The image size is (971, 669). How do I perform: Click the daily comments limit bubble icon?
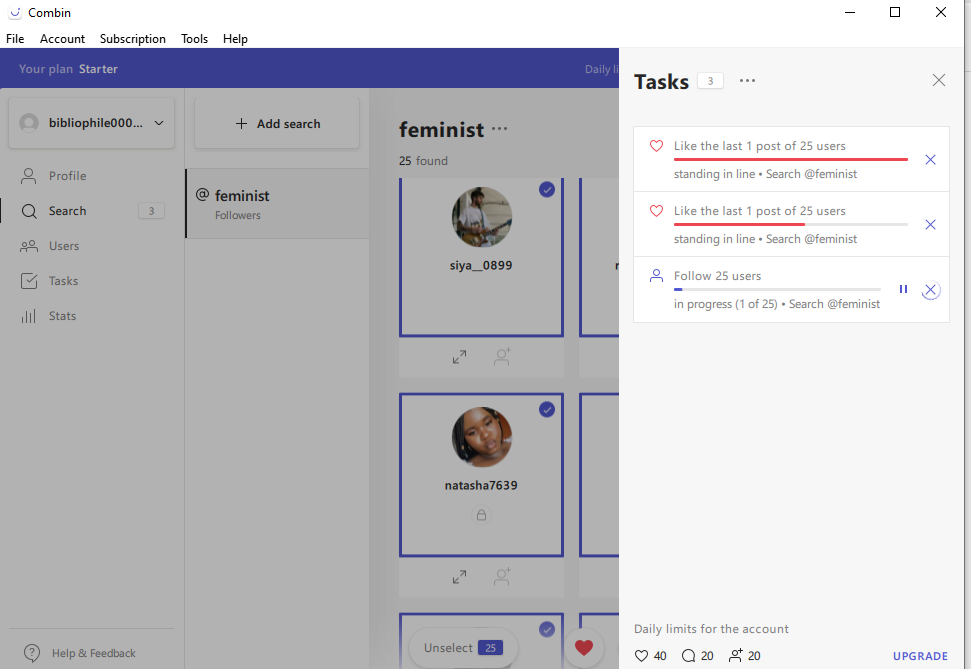[689, 656]
